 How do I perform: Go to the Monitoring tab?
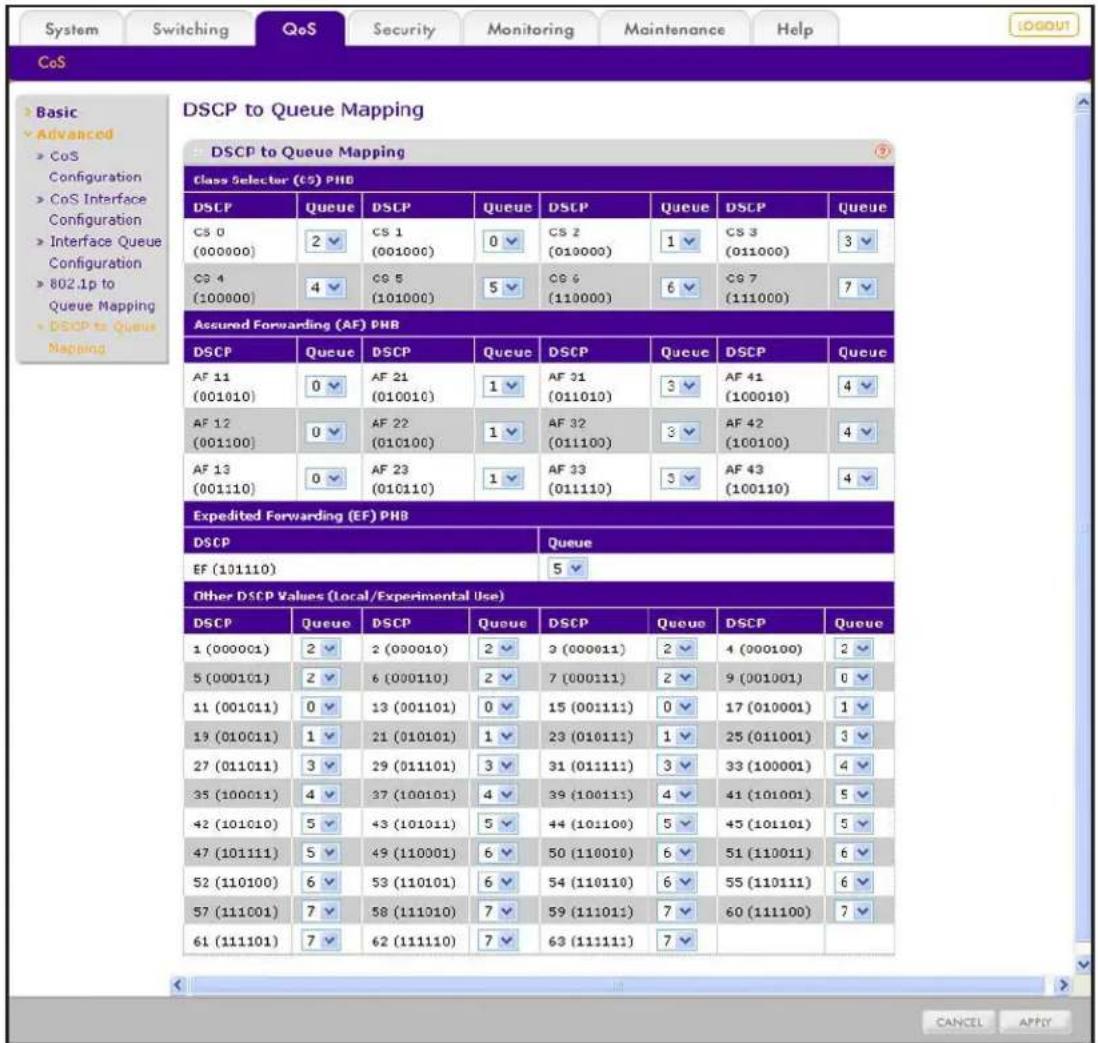coord(530,29)
